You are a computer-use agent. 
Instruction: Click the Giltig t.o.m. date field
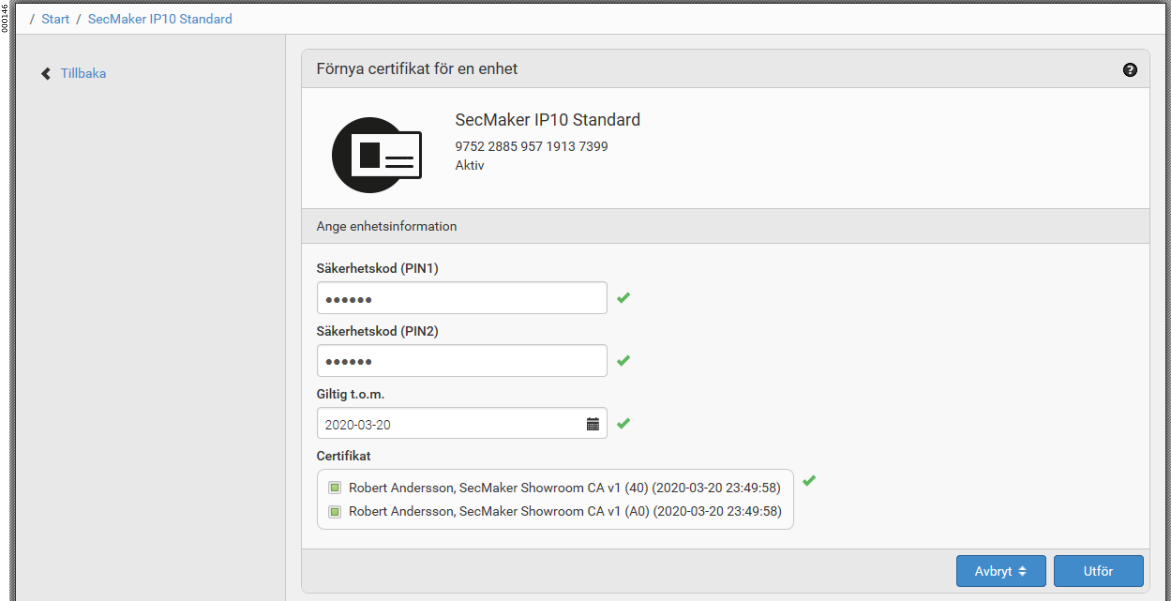pos(450,424)
